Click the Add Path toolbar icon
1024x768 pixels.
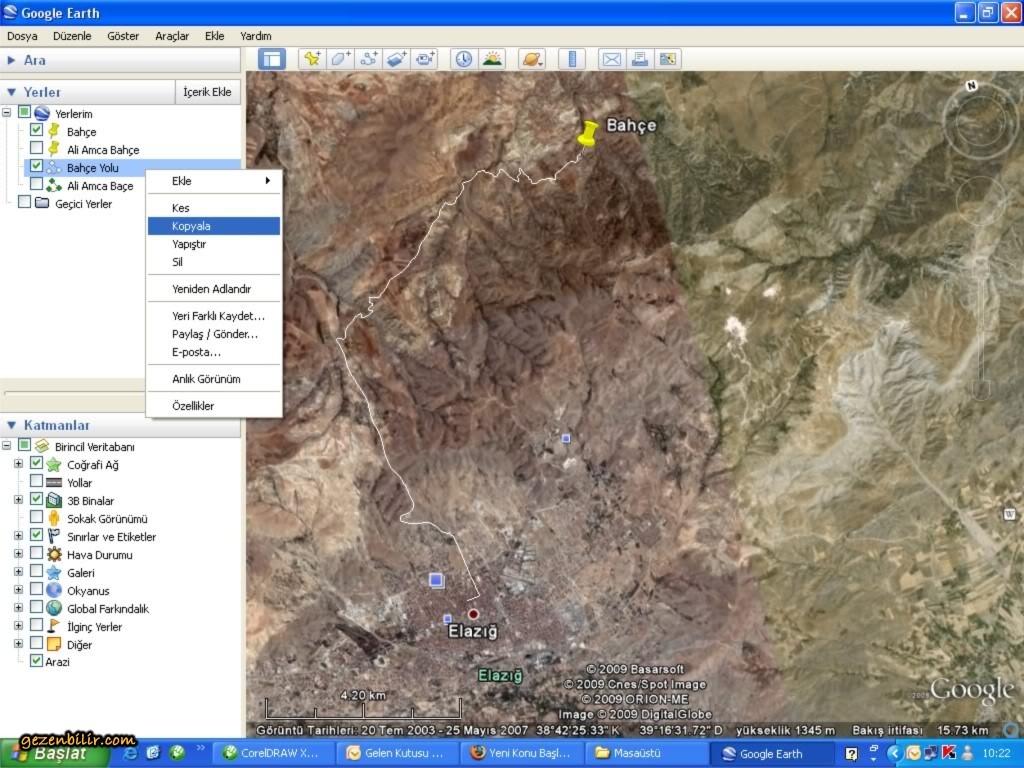pos(369,59)
